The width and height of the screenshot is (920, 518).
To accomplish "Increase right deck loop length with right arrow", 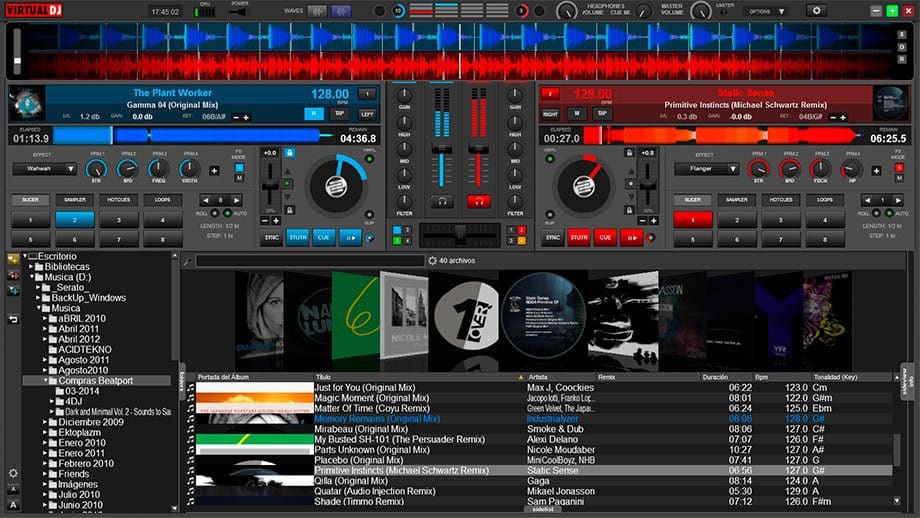I will tap(898, 200).
